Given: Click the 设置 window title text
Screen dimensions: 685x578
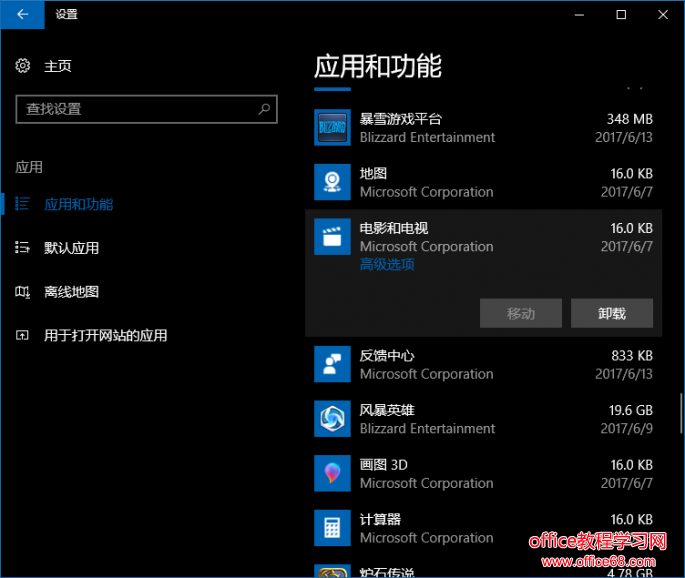Looking at the screenshot, I should (66, 14).
